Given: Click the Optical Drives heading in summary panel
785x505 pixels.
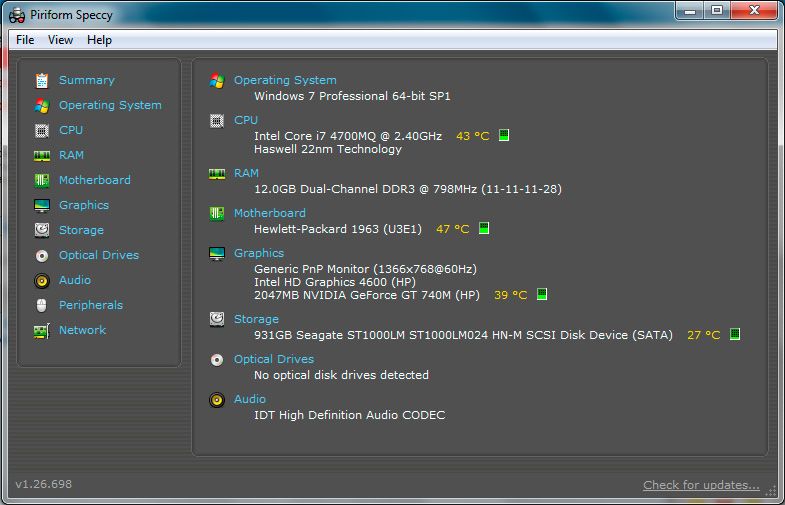Looking at the screenshot, I should [274, 359].
